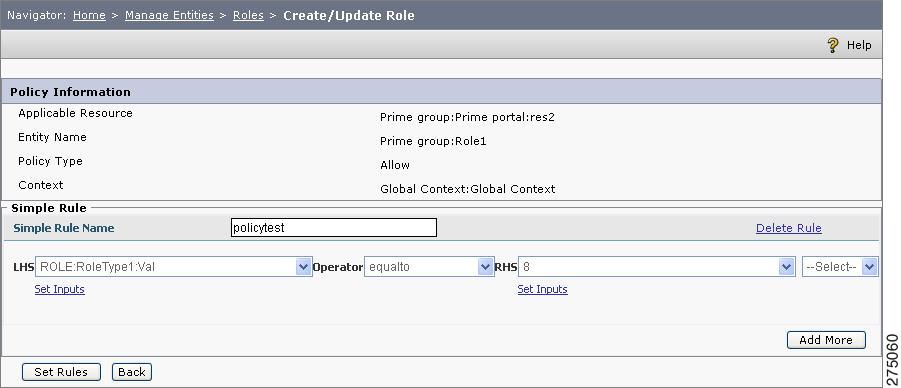901x388 pixels.
Task: Navigate to Roles breadcrumb link
Action: (x=248, y=16)
